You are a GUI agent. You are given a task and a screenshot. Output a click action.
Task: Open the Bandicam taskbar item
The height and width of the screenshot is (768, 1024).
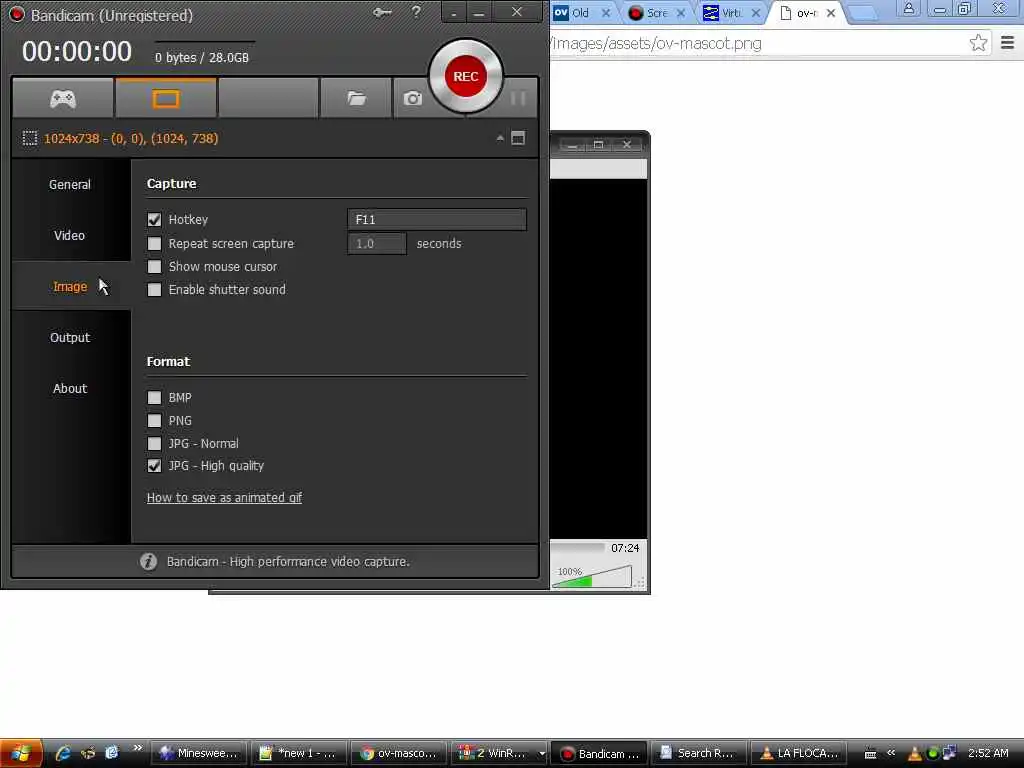pos(599,753)
